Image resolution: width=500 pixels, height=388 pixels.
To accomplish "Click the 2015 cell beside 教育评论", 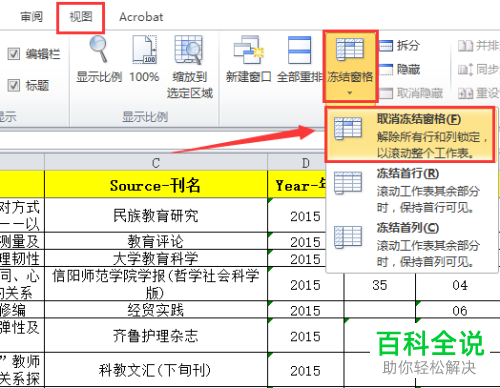I will tap(297, 241).
